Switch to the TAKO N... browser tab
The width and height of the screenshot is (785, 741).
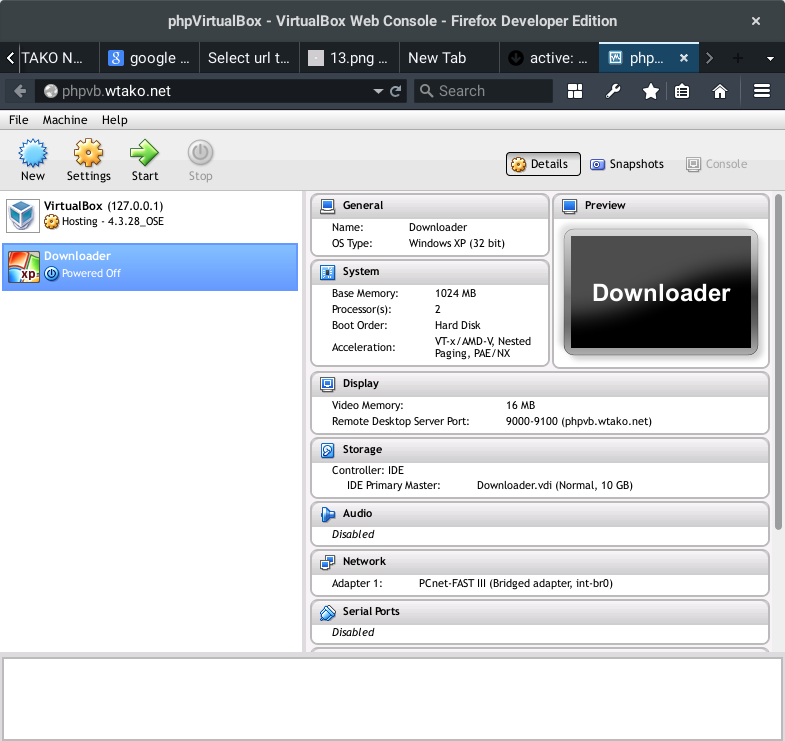click(x=59, y=58)
